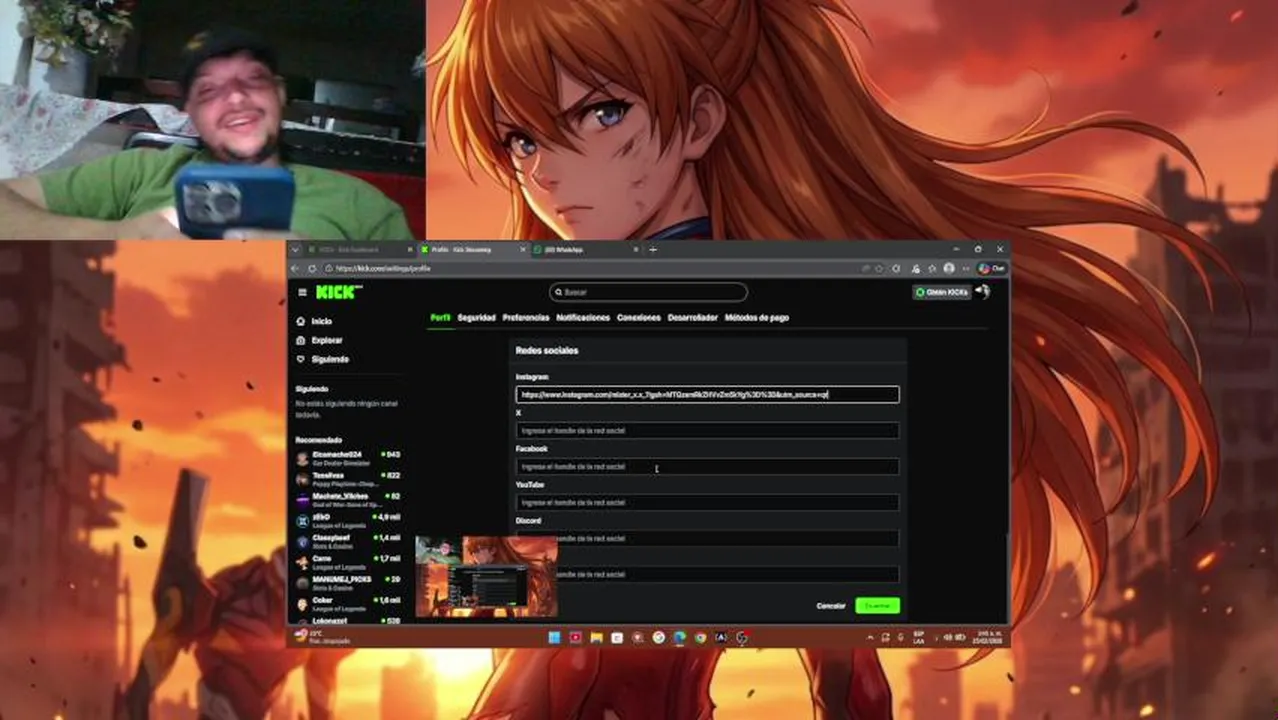The width and height of the screenshot is (1278, 720).
Task: Switch to the Conexiones tab
Action: 639,317
